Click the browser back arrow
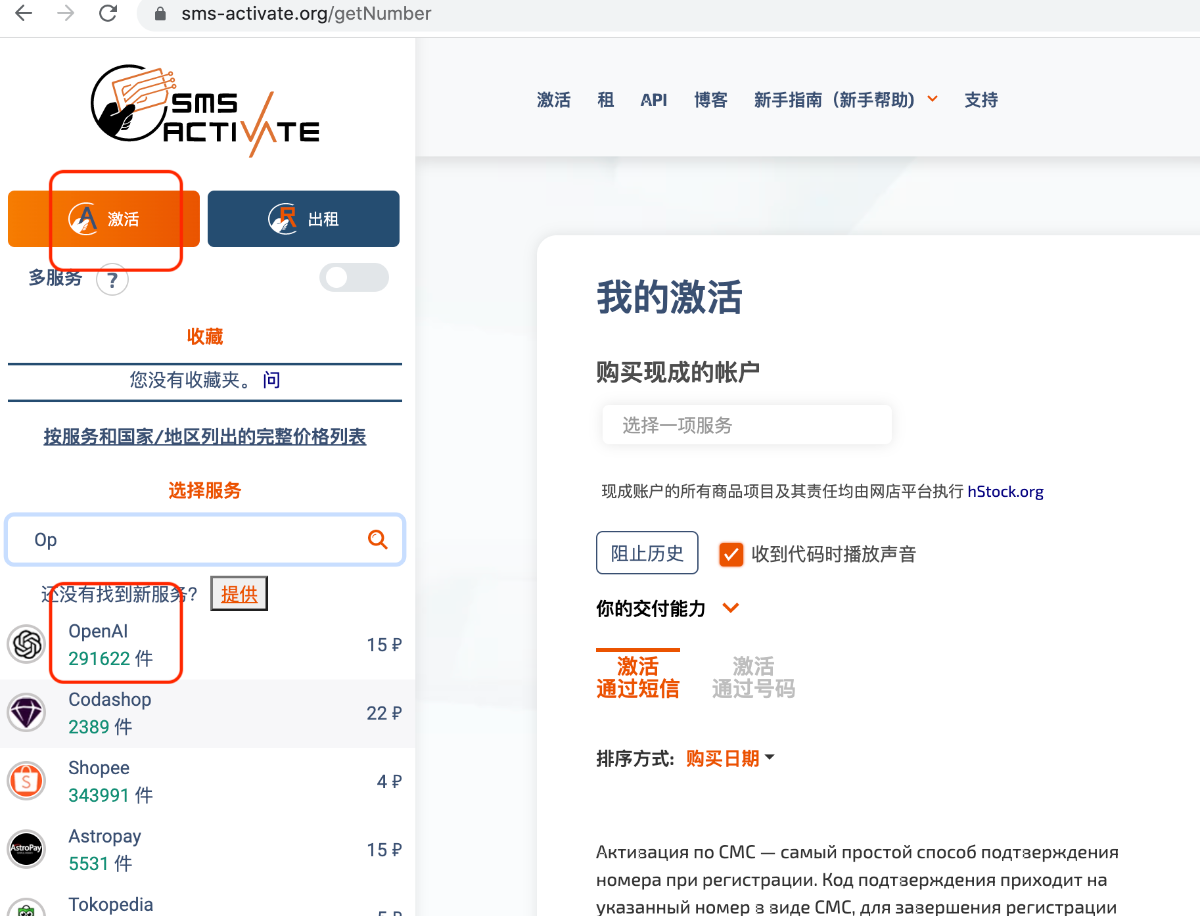Viewport: 1200px width, 916px height. click(x=23, y=14)
